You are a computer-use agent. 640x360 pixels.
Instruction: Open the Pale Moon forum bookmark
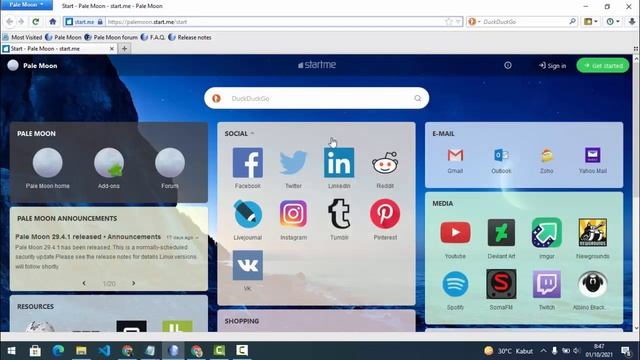[x=111, y=37]
